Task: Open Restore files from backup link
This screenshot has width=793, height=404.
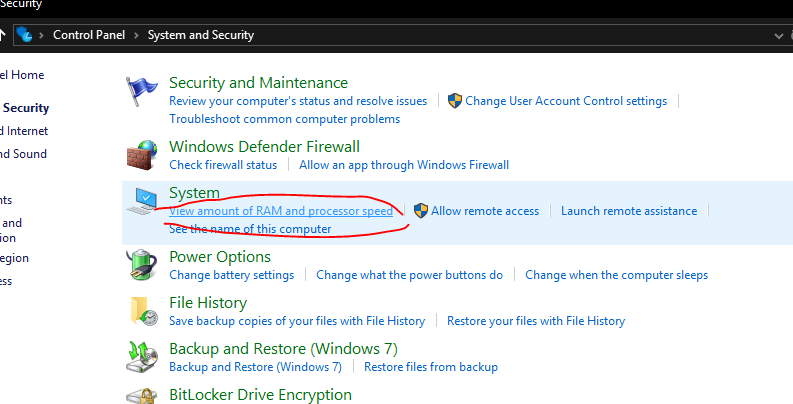Action: (x=431, y=367)
